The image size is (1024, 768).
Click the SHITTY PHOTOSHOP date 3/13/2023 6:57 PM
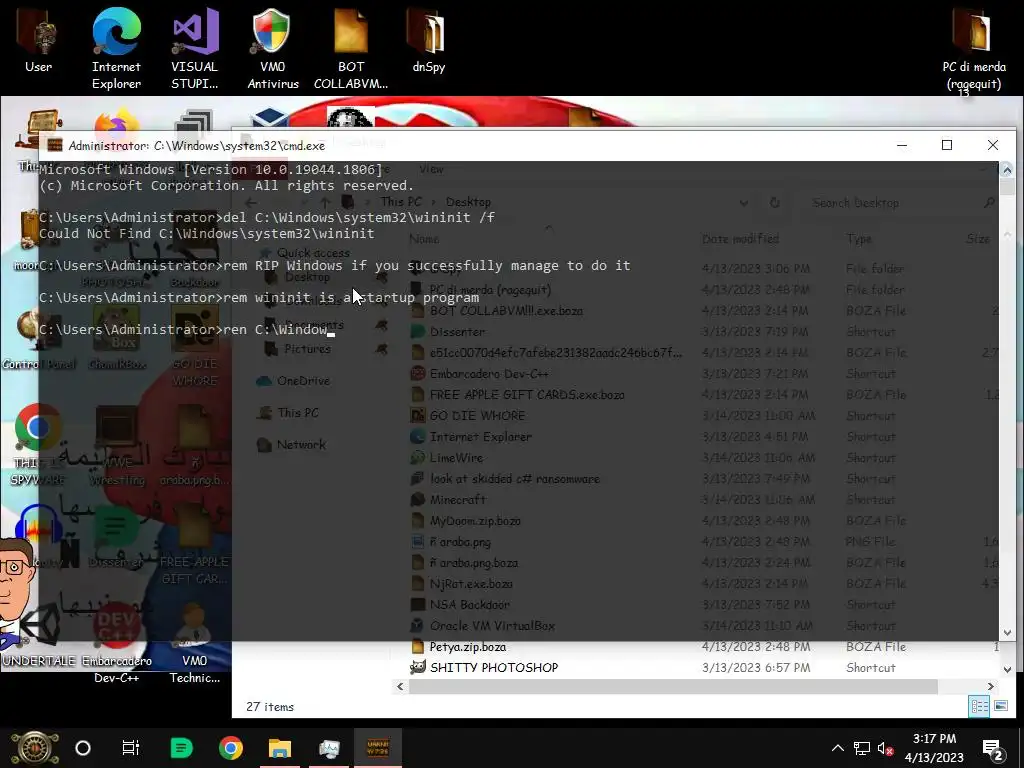tap(756, 668)
